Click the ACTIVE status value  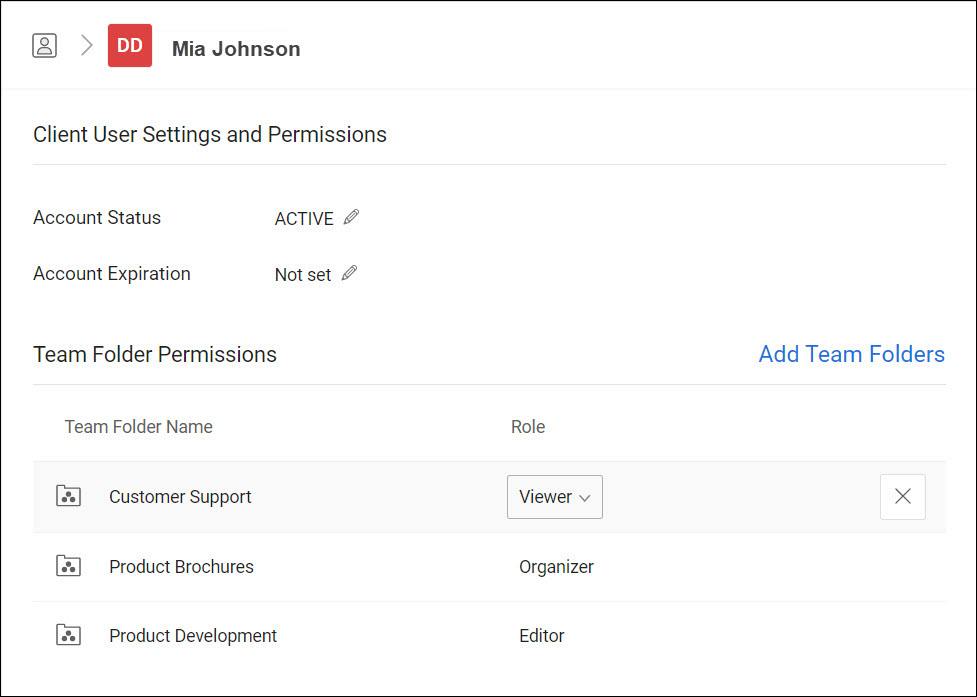tap(304, 219)
